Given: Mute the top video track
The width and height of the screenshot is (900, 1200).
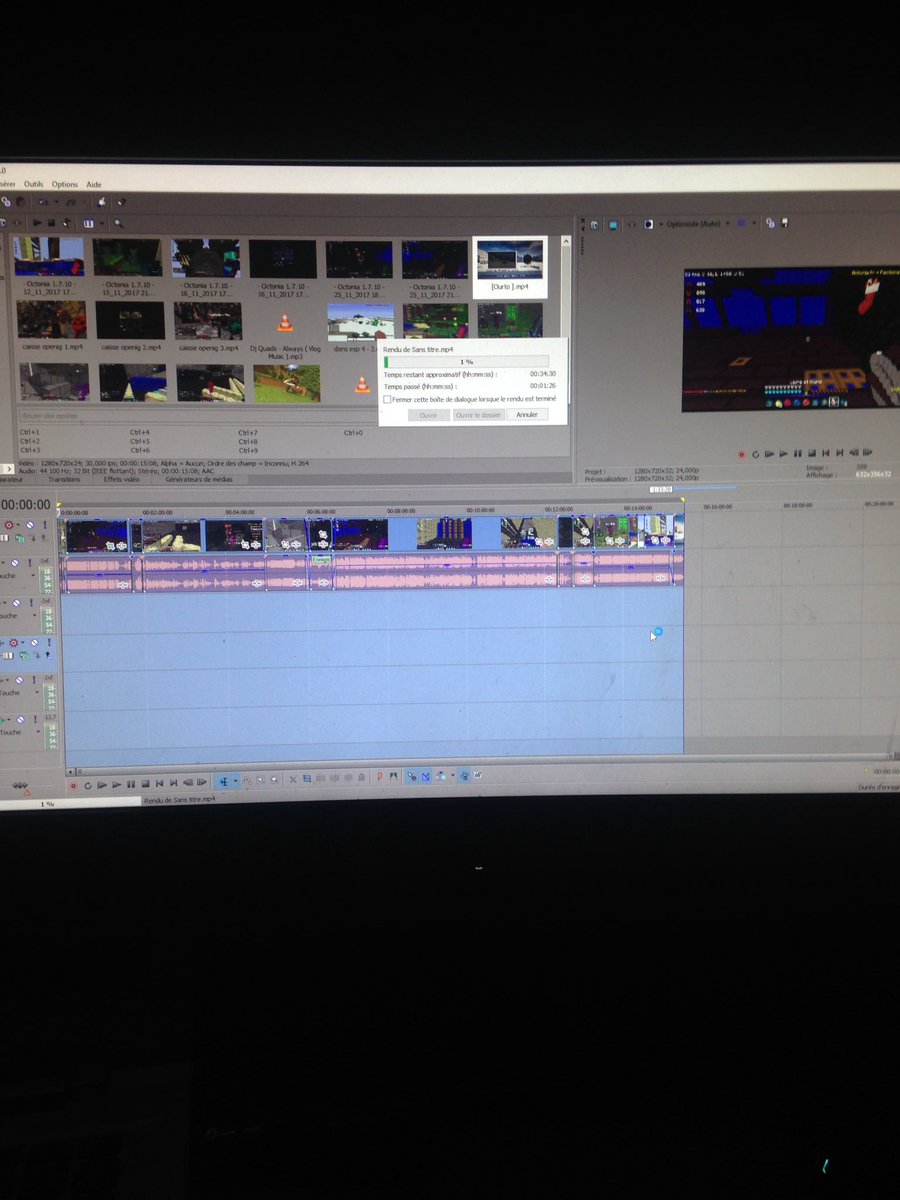Looking at the screenshot, I should (x=31, y=523).
